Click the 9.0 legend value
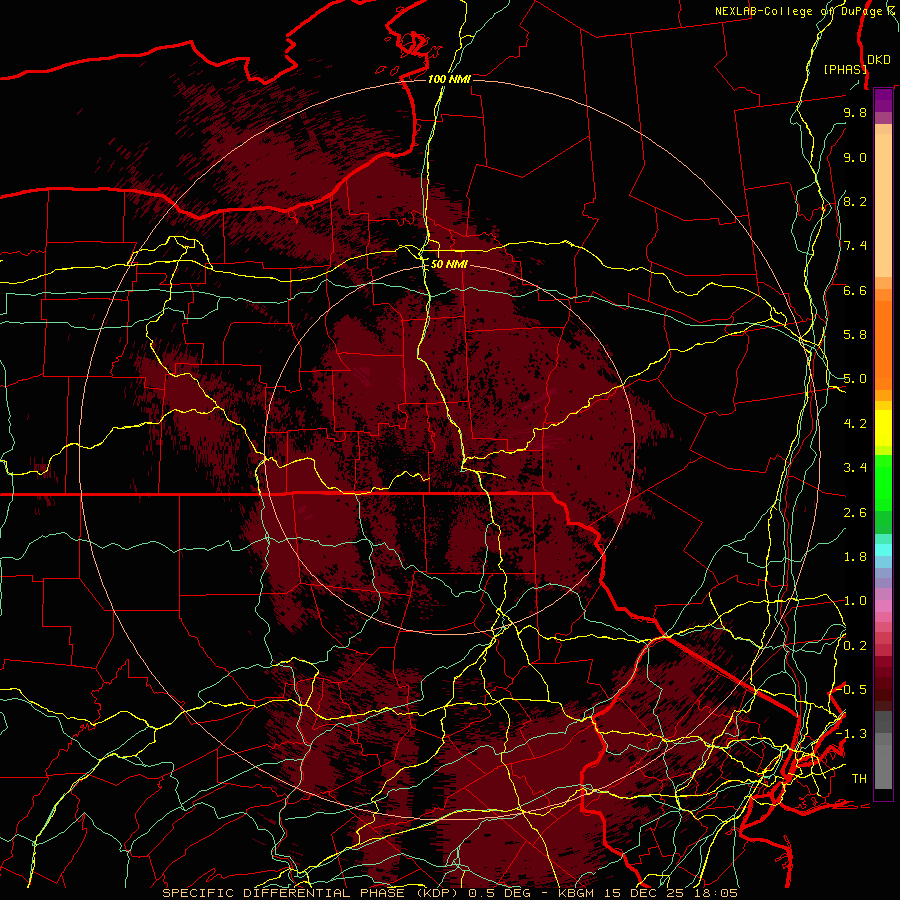900x900 pixels. click(855, 157)
